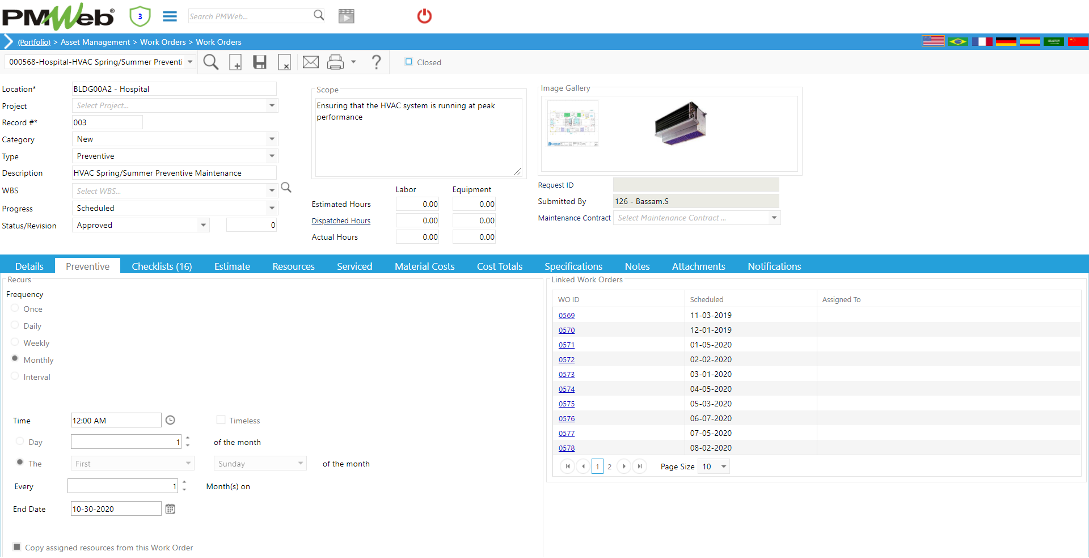The width and height of the screenshot is (1089, 558).
Task: Switch to the Resources tab
Action: [293, 266]
